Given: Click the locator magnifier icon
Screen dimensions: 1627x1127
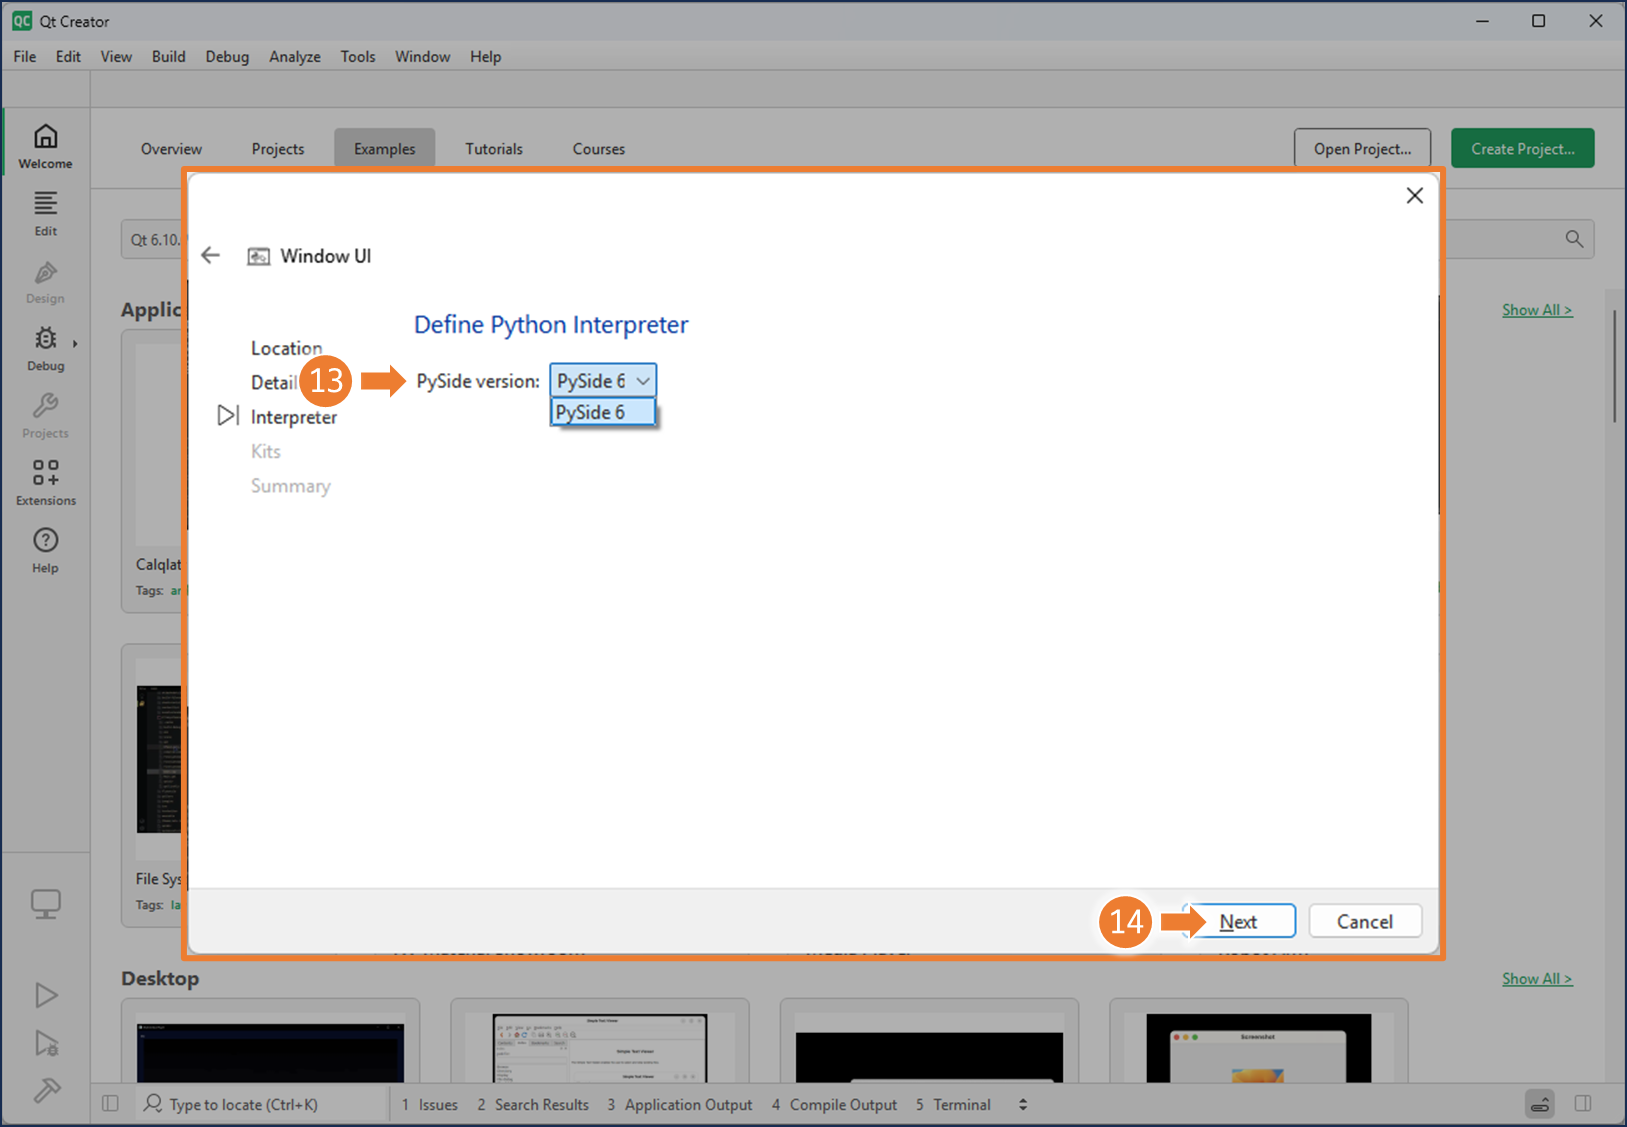Looking at the screenshot, I should point(153,1103).
